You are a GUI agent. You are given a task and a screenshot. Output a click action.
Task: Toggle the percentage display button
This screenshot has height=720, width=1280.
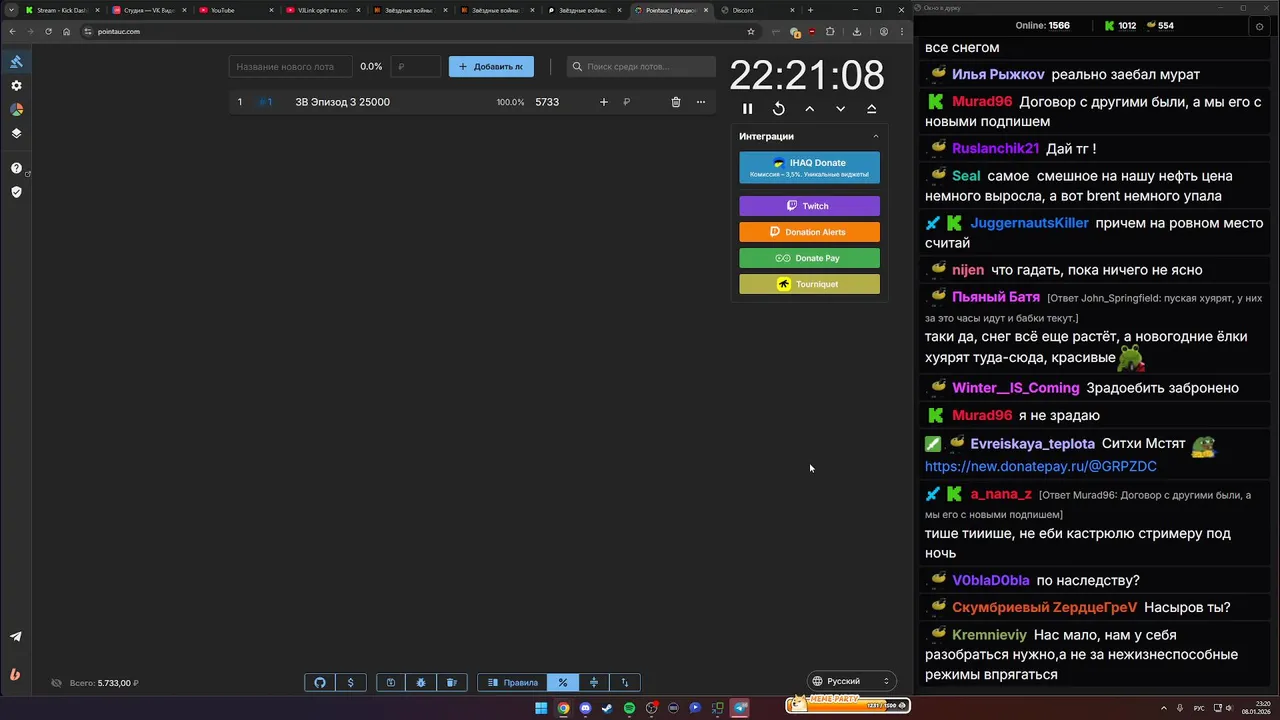click(563, 683)
